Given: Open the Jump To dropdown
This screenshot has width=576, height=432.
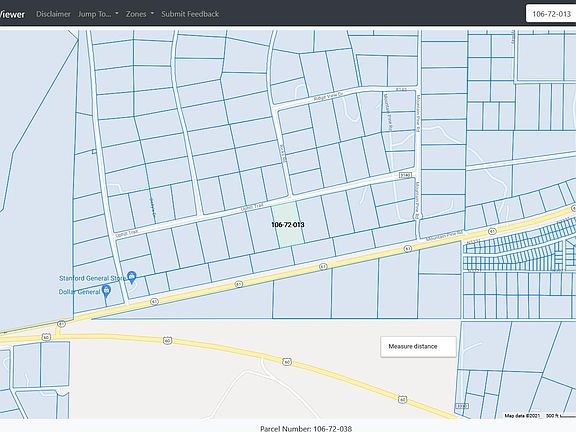Looking at the screenshot, I should point(98,14).
